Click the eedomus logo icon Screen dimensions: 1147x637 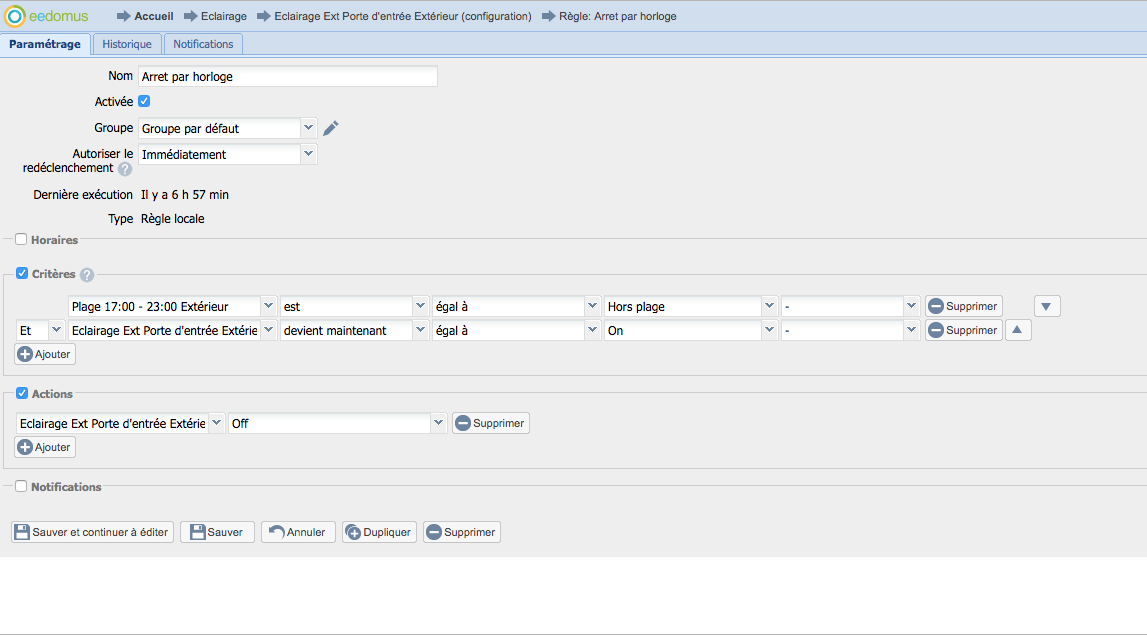[15, 16]
